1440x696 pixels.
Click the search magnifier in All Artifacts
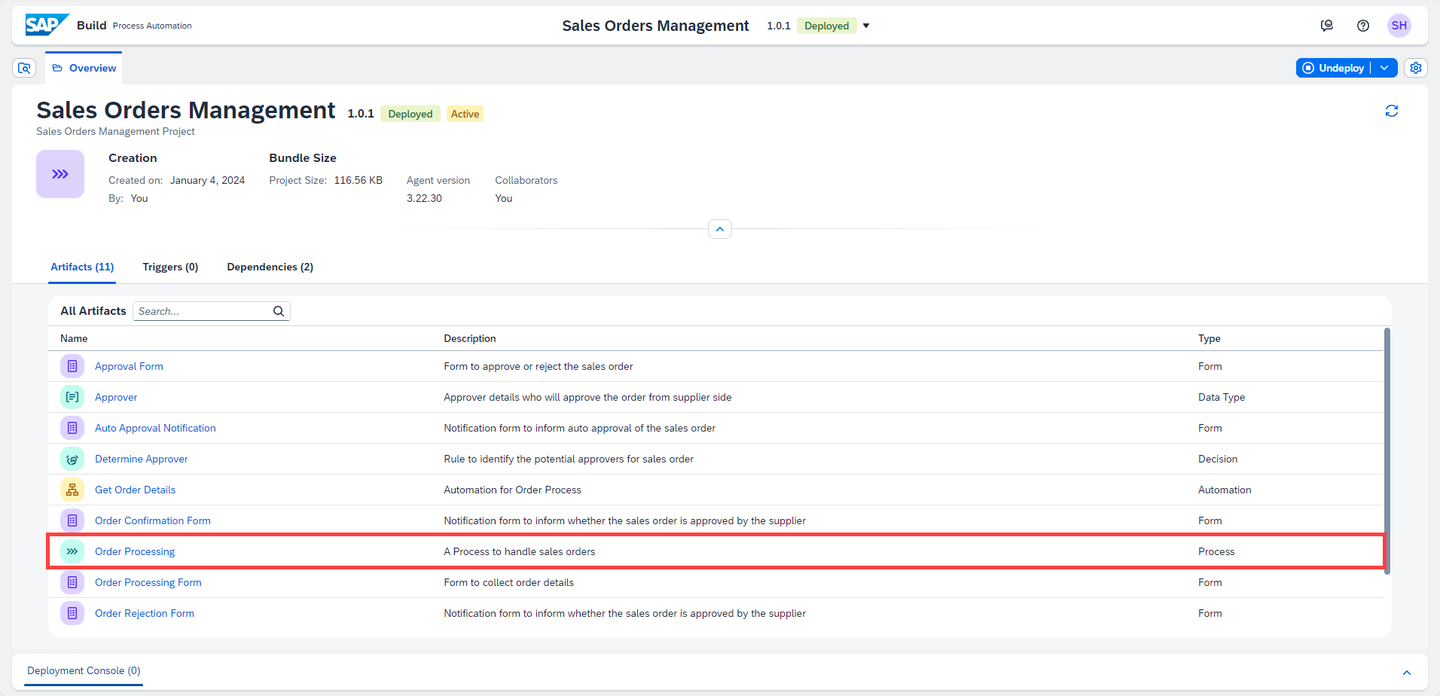click(x=279, y=311)
